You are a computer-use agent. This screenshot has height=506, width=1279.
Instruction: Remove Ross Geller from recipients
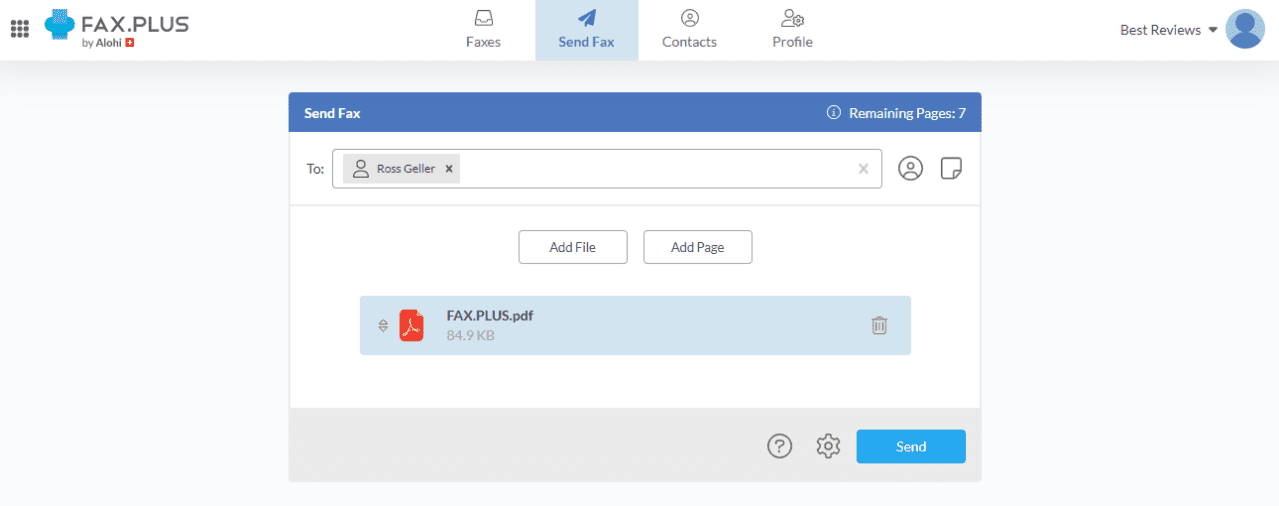[x=449, y=169]
